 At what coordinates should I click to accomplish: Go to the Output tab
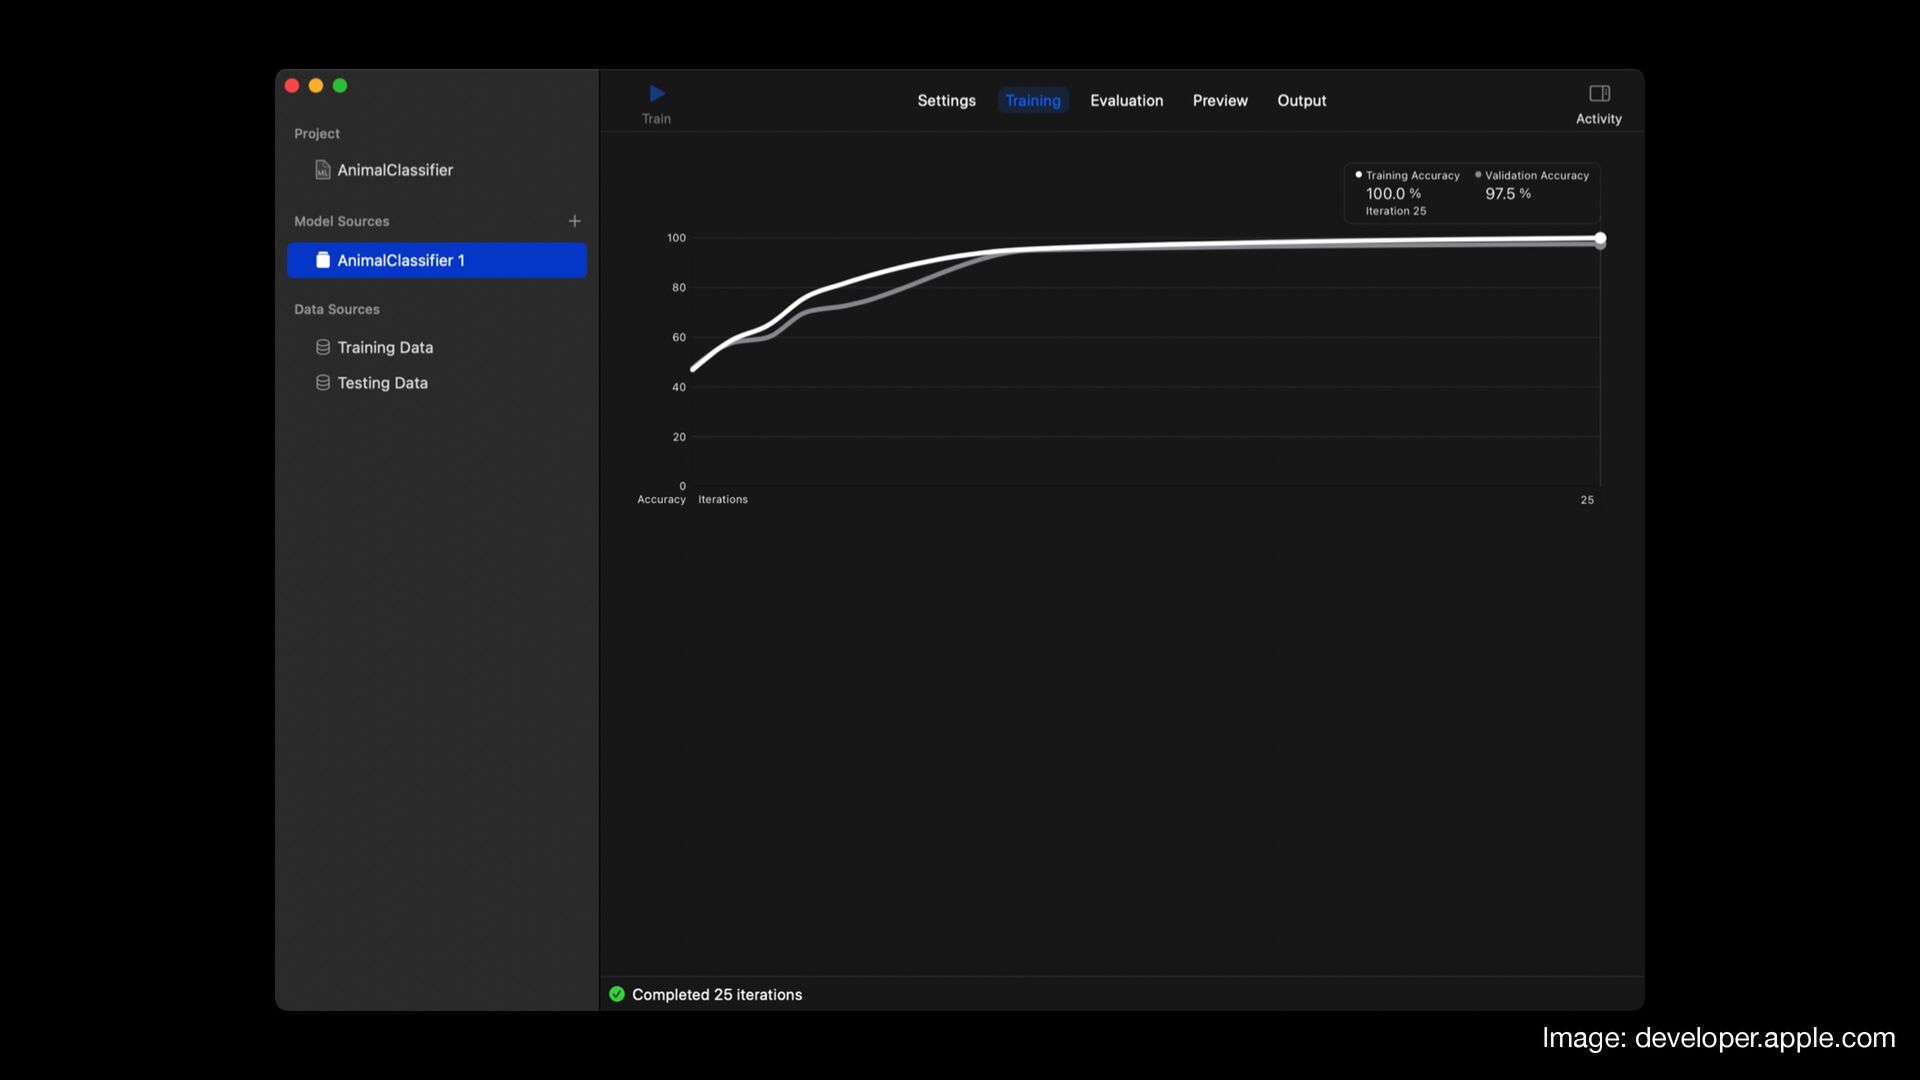pos(1301,101)
